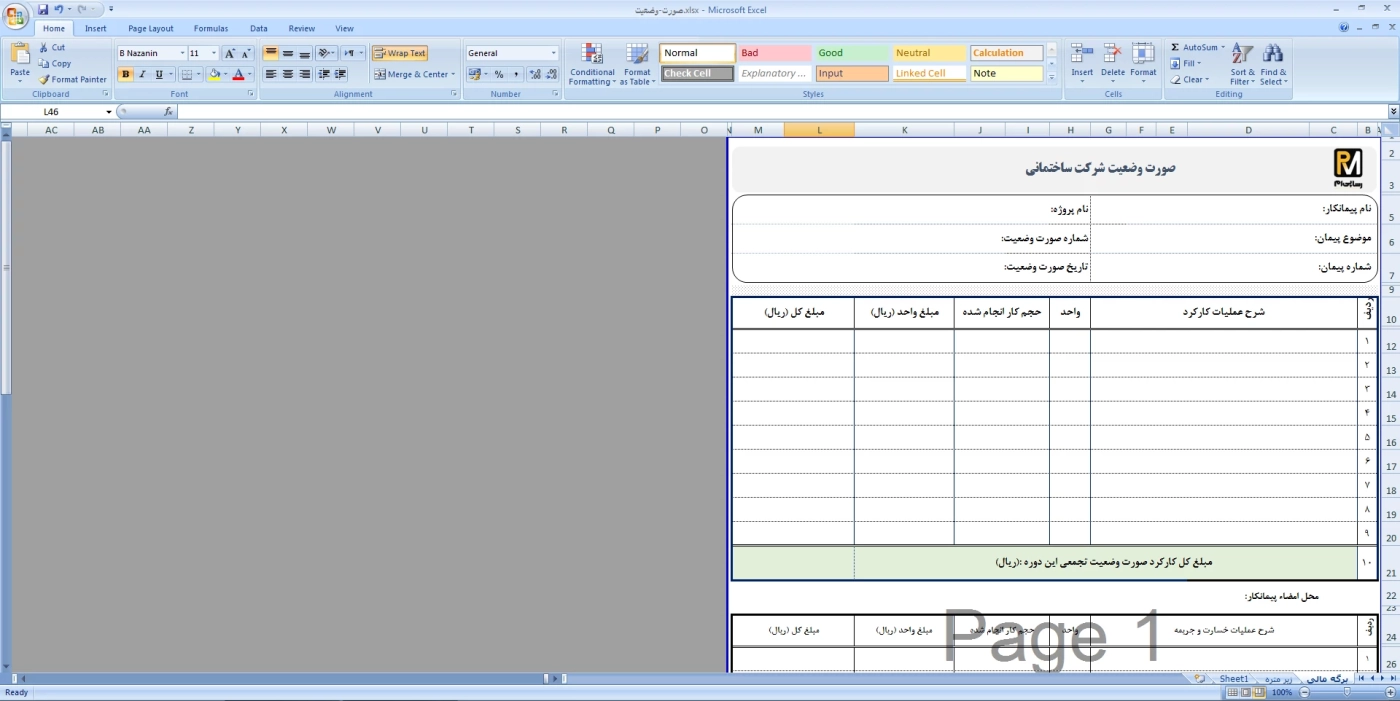Apply the Linked Cell style
Viewport: 1400px width, 701px height.
coord(928,73)
